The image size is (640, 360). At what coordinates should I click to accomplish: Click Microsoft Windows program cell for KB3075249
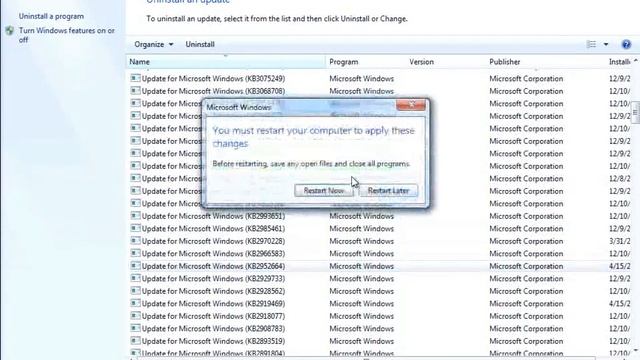(x=362, y=78)
